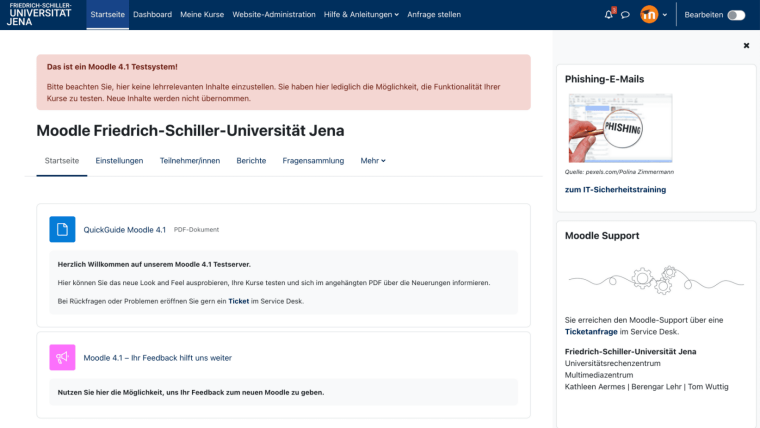Click 'Quelle: pexels.com/Polina Zimmermann' caption
Viewport: 760px width, 428px height.
click(619, 172)
